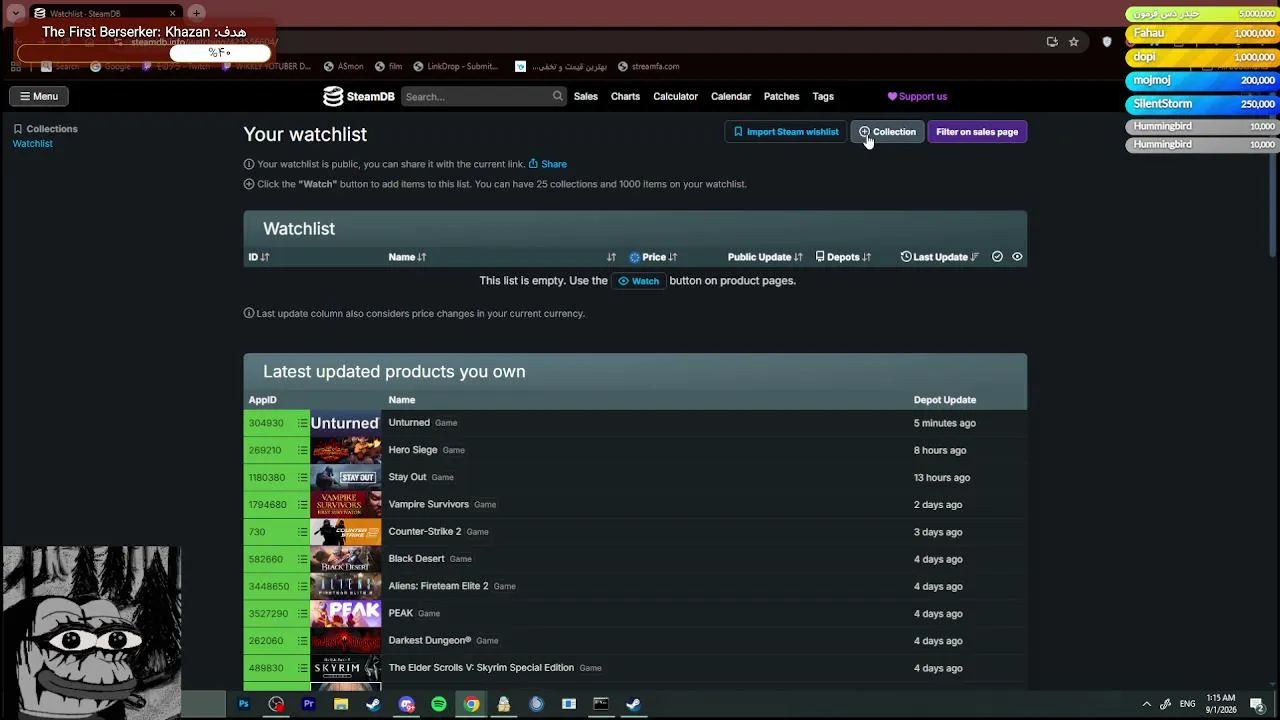Open the Darkest Dungeon product link
The height and width of the screenshot is (720, 1280).
(x=430, y=641)
